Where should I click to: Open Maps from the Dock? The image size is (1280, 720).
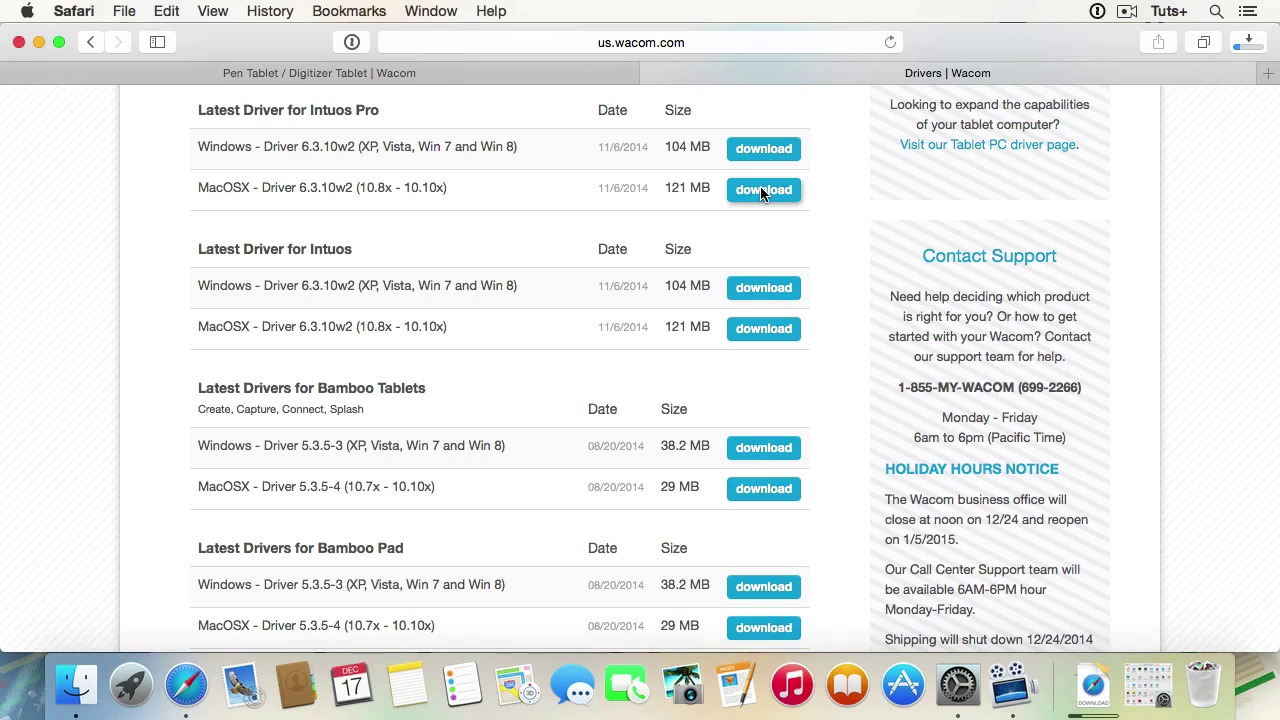tap(516, 685)
